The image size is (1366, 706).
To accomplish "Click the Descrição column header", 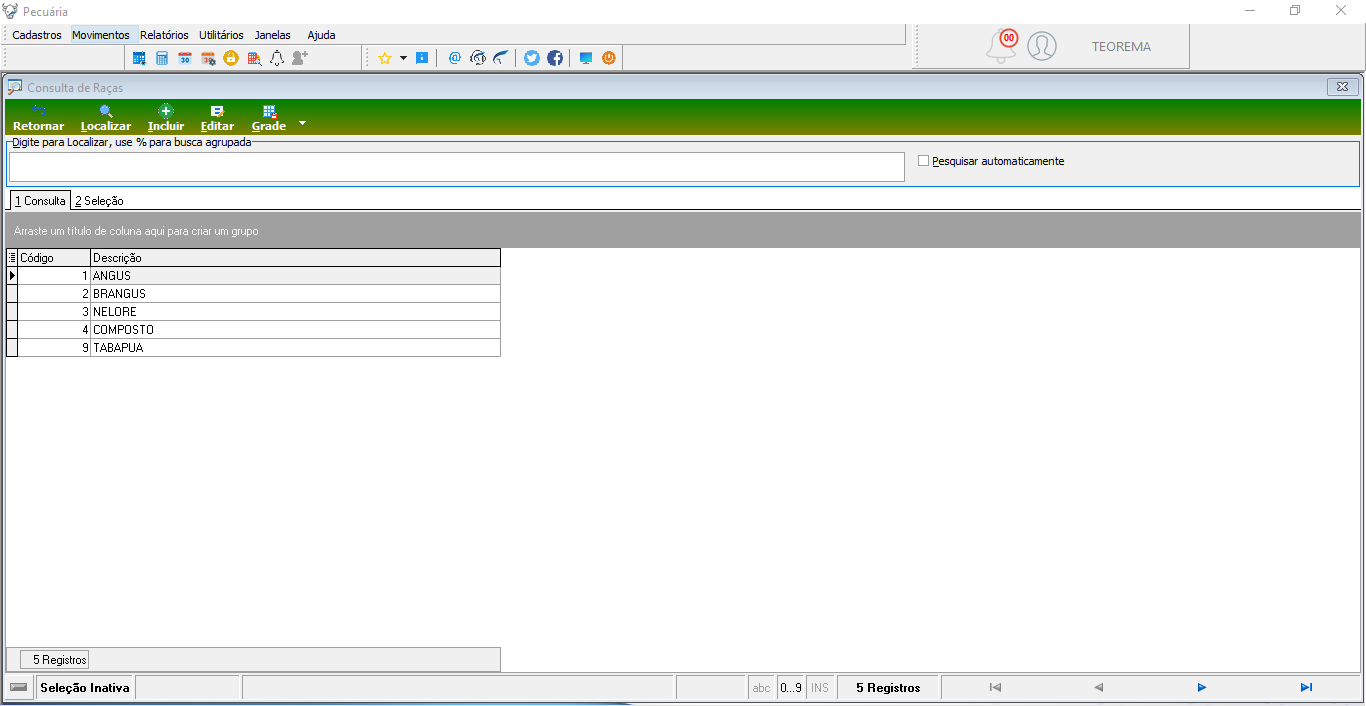I will [295, 258].
